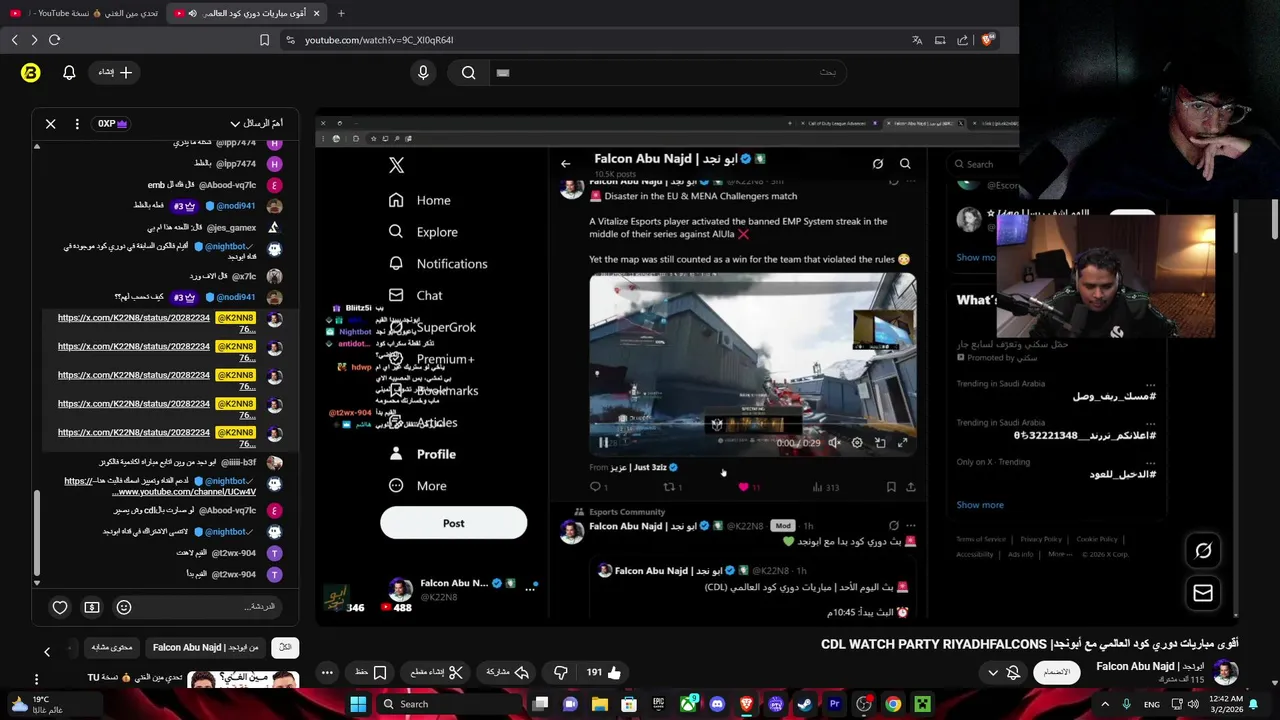1280x720 pixels.
Task: Expand the أهم الرسائل chat mode dropdown
Action: [x=256, y=124]
